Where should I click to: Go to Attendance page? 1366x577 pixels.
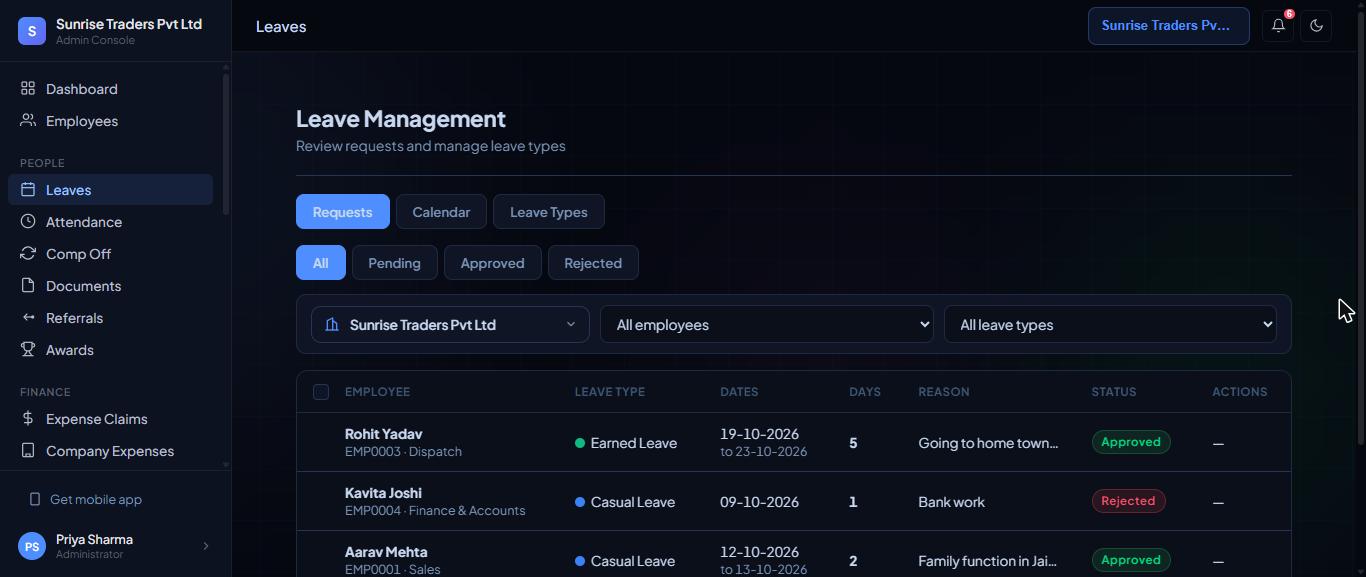click(x=110, y=222)
